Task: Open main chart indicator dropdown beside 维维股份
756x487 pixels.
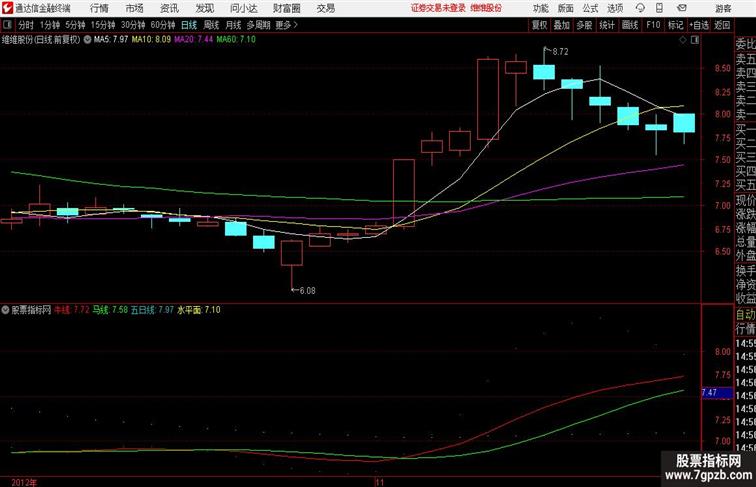Action: click(x=87, y=40)
